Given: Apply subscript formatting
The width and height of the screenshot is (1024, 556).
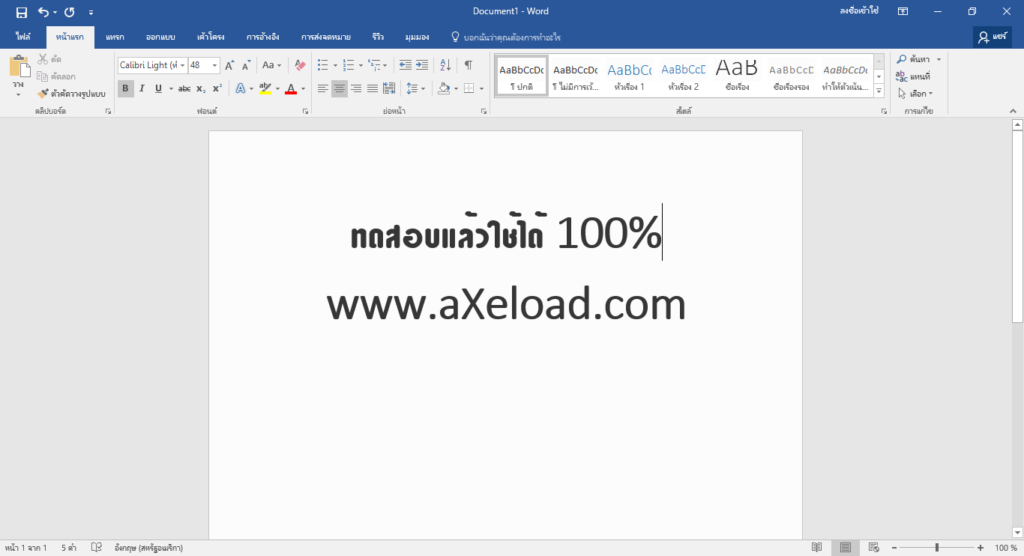Looking at the screenshot, I should (200, 89).
